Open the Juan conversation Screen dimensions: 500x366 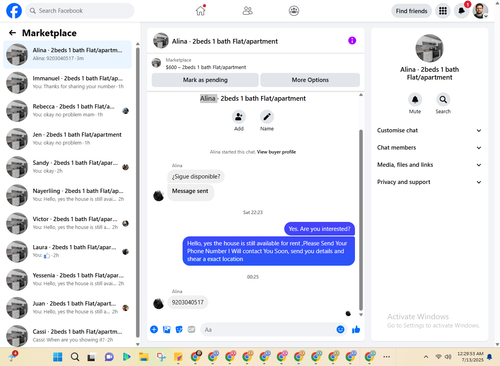pyautogui.click(x=67, y=308)
